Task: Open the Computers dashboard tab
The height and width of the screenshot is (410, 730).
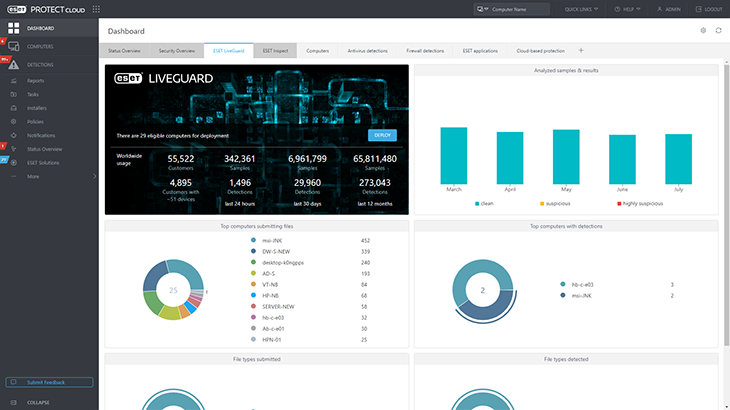Action: point(318,51)
